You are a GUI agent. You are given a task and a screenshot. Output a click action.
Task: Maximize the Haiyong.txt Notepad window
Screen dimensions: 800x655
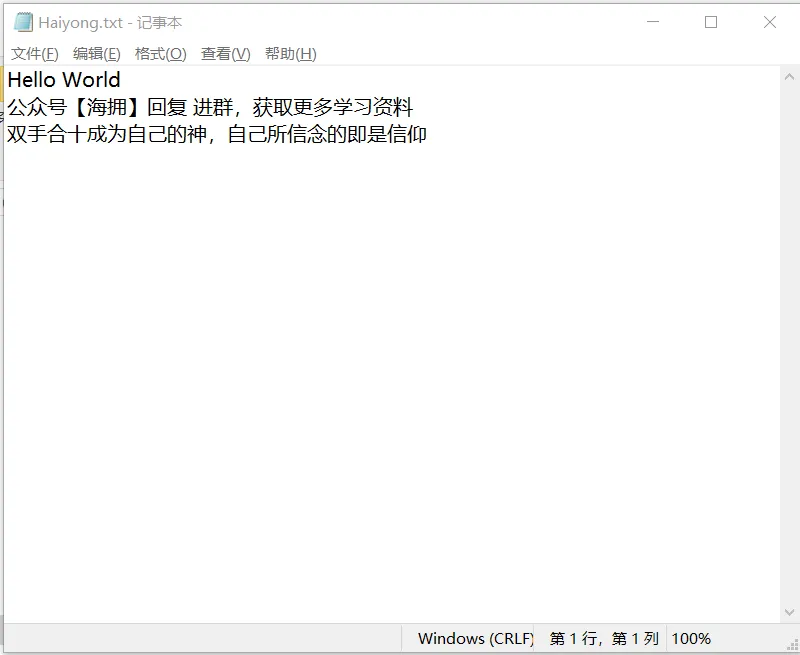coord(711,22)
